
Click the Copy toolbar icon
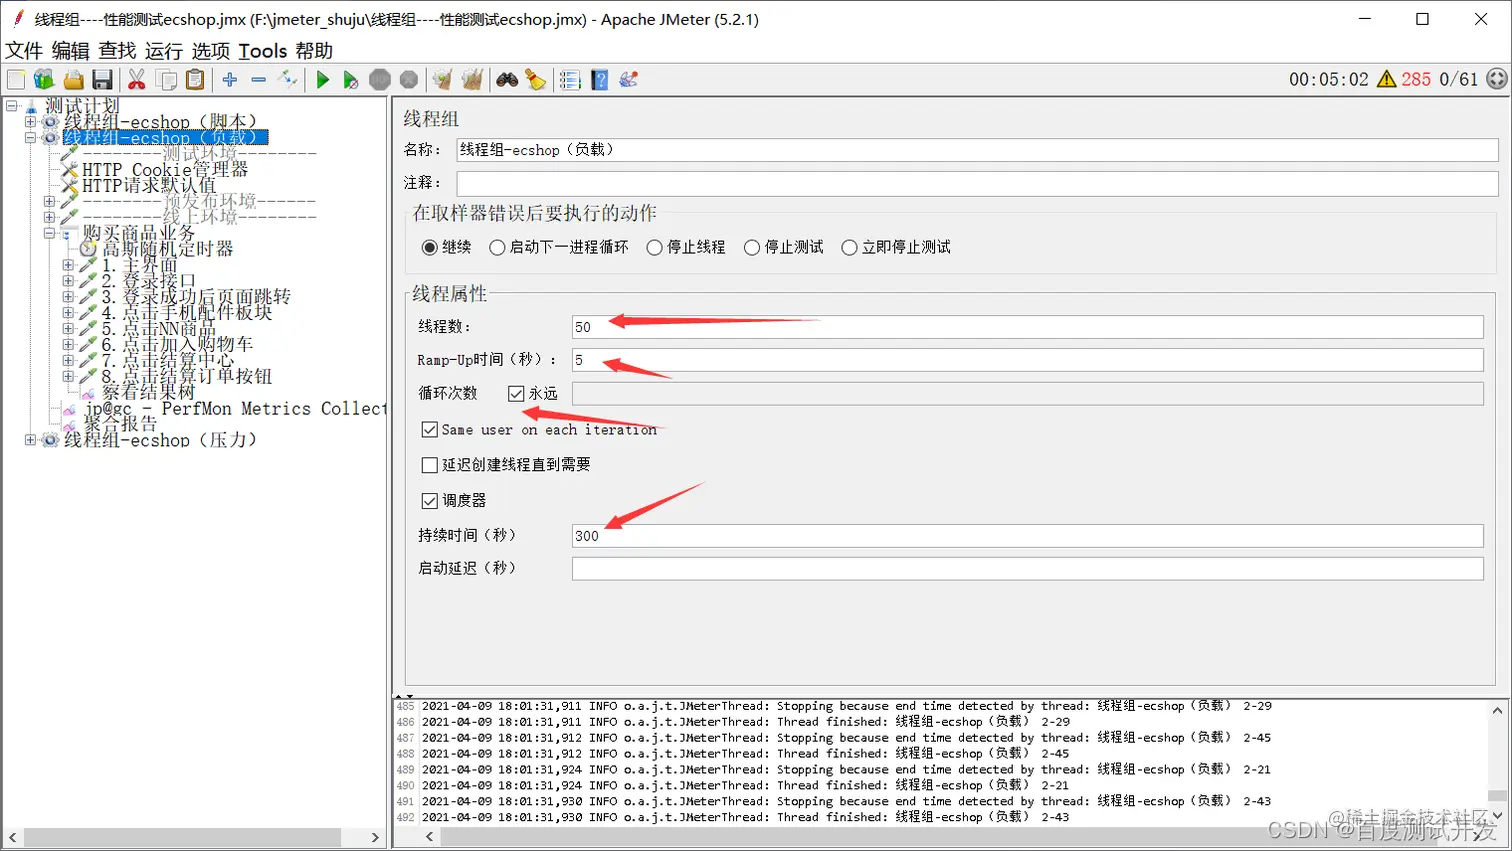point(167,80)
